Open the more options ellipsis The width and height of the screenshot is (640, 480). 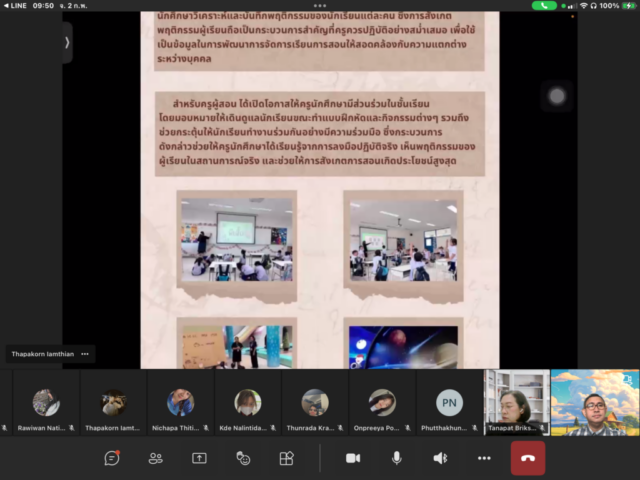484,458
